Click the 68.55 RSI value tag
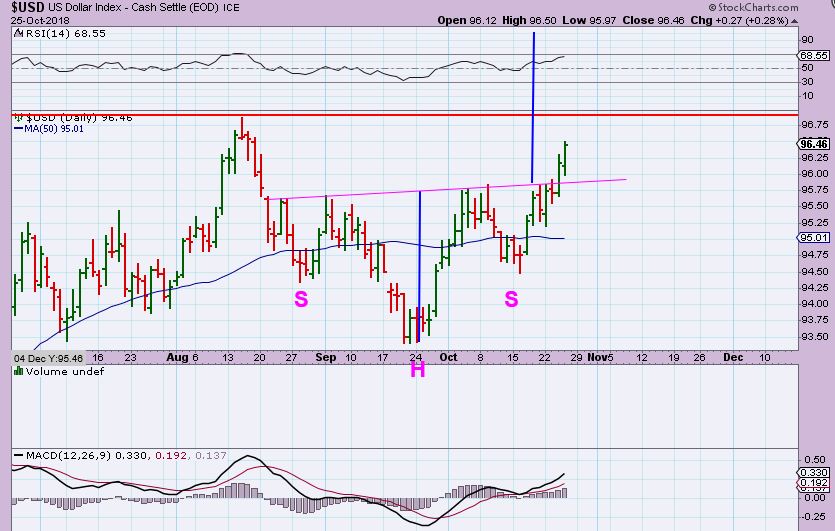This screenshot has height=531, width=835. pos(815,56)
